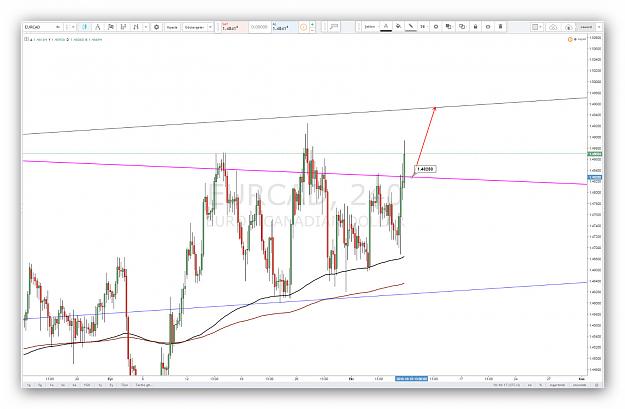Click the orange clock alert icon

(x=303, y=27)
